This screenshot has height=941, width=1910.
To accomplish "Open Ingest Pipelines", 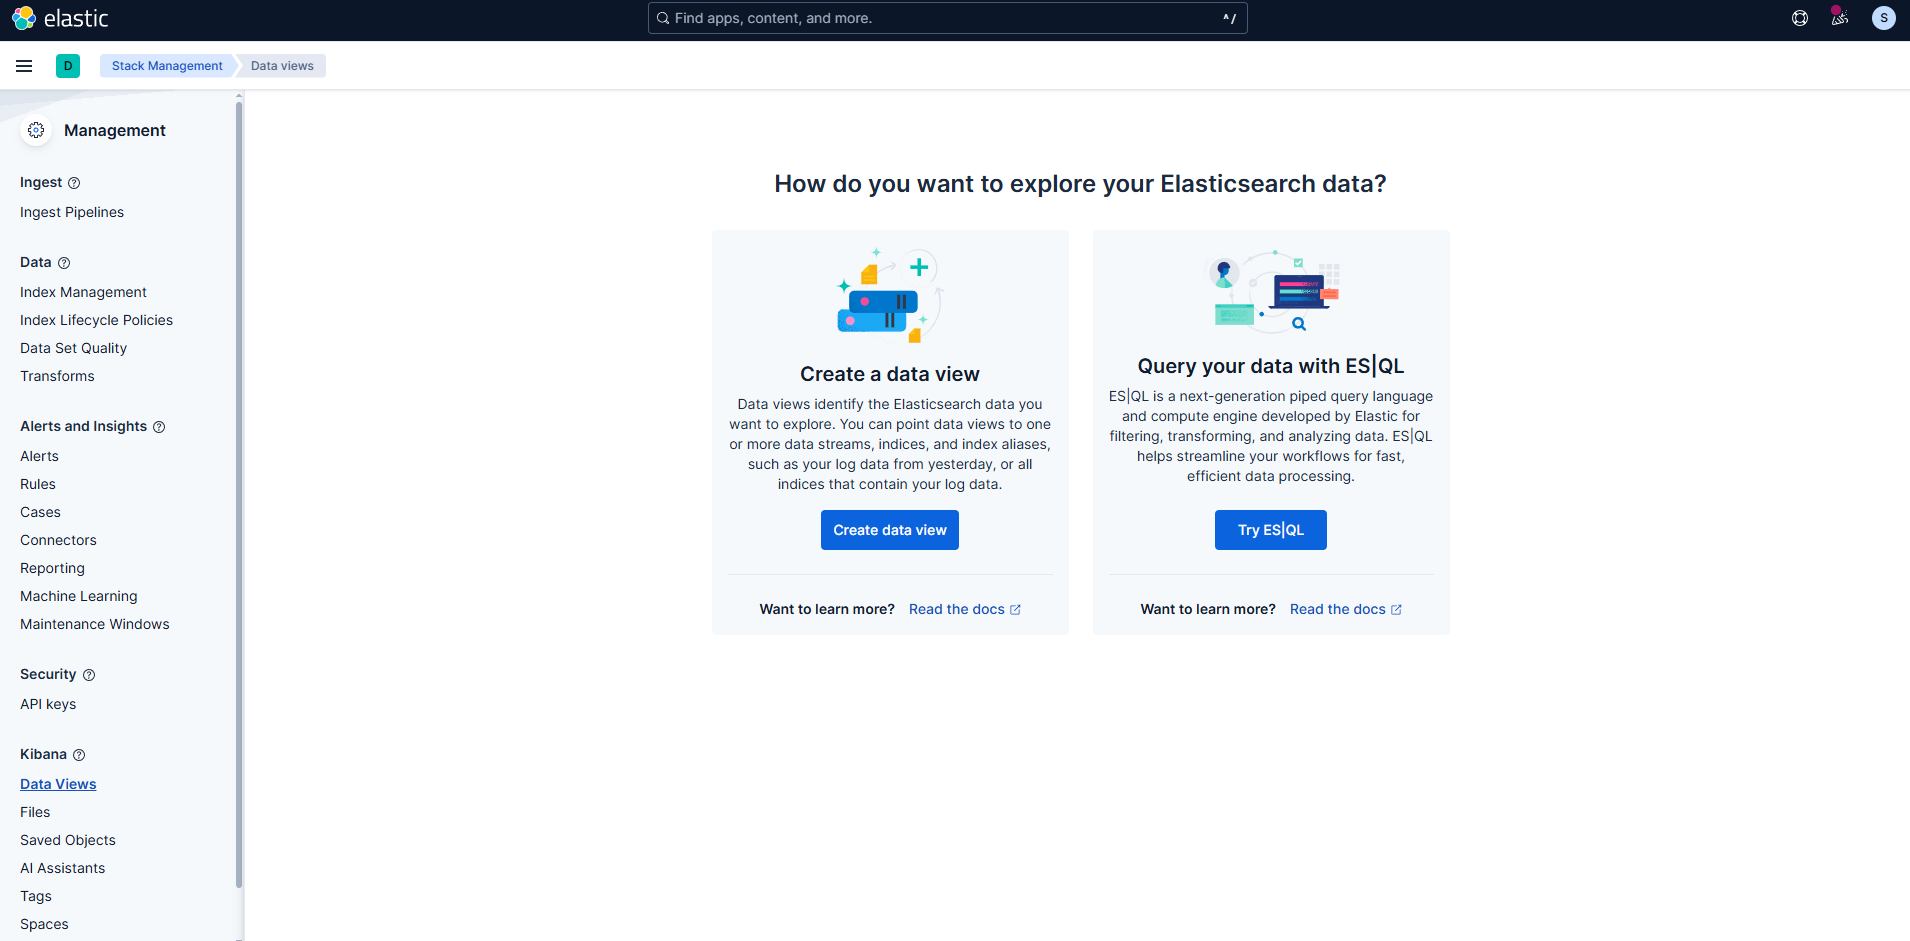I will 72,212.
